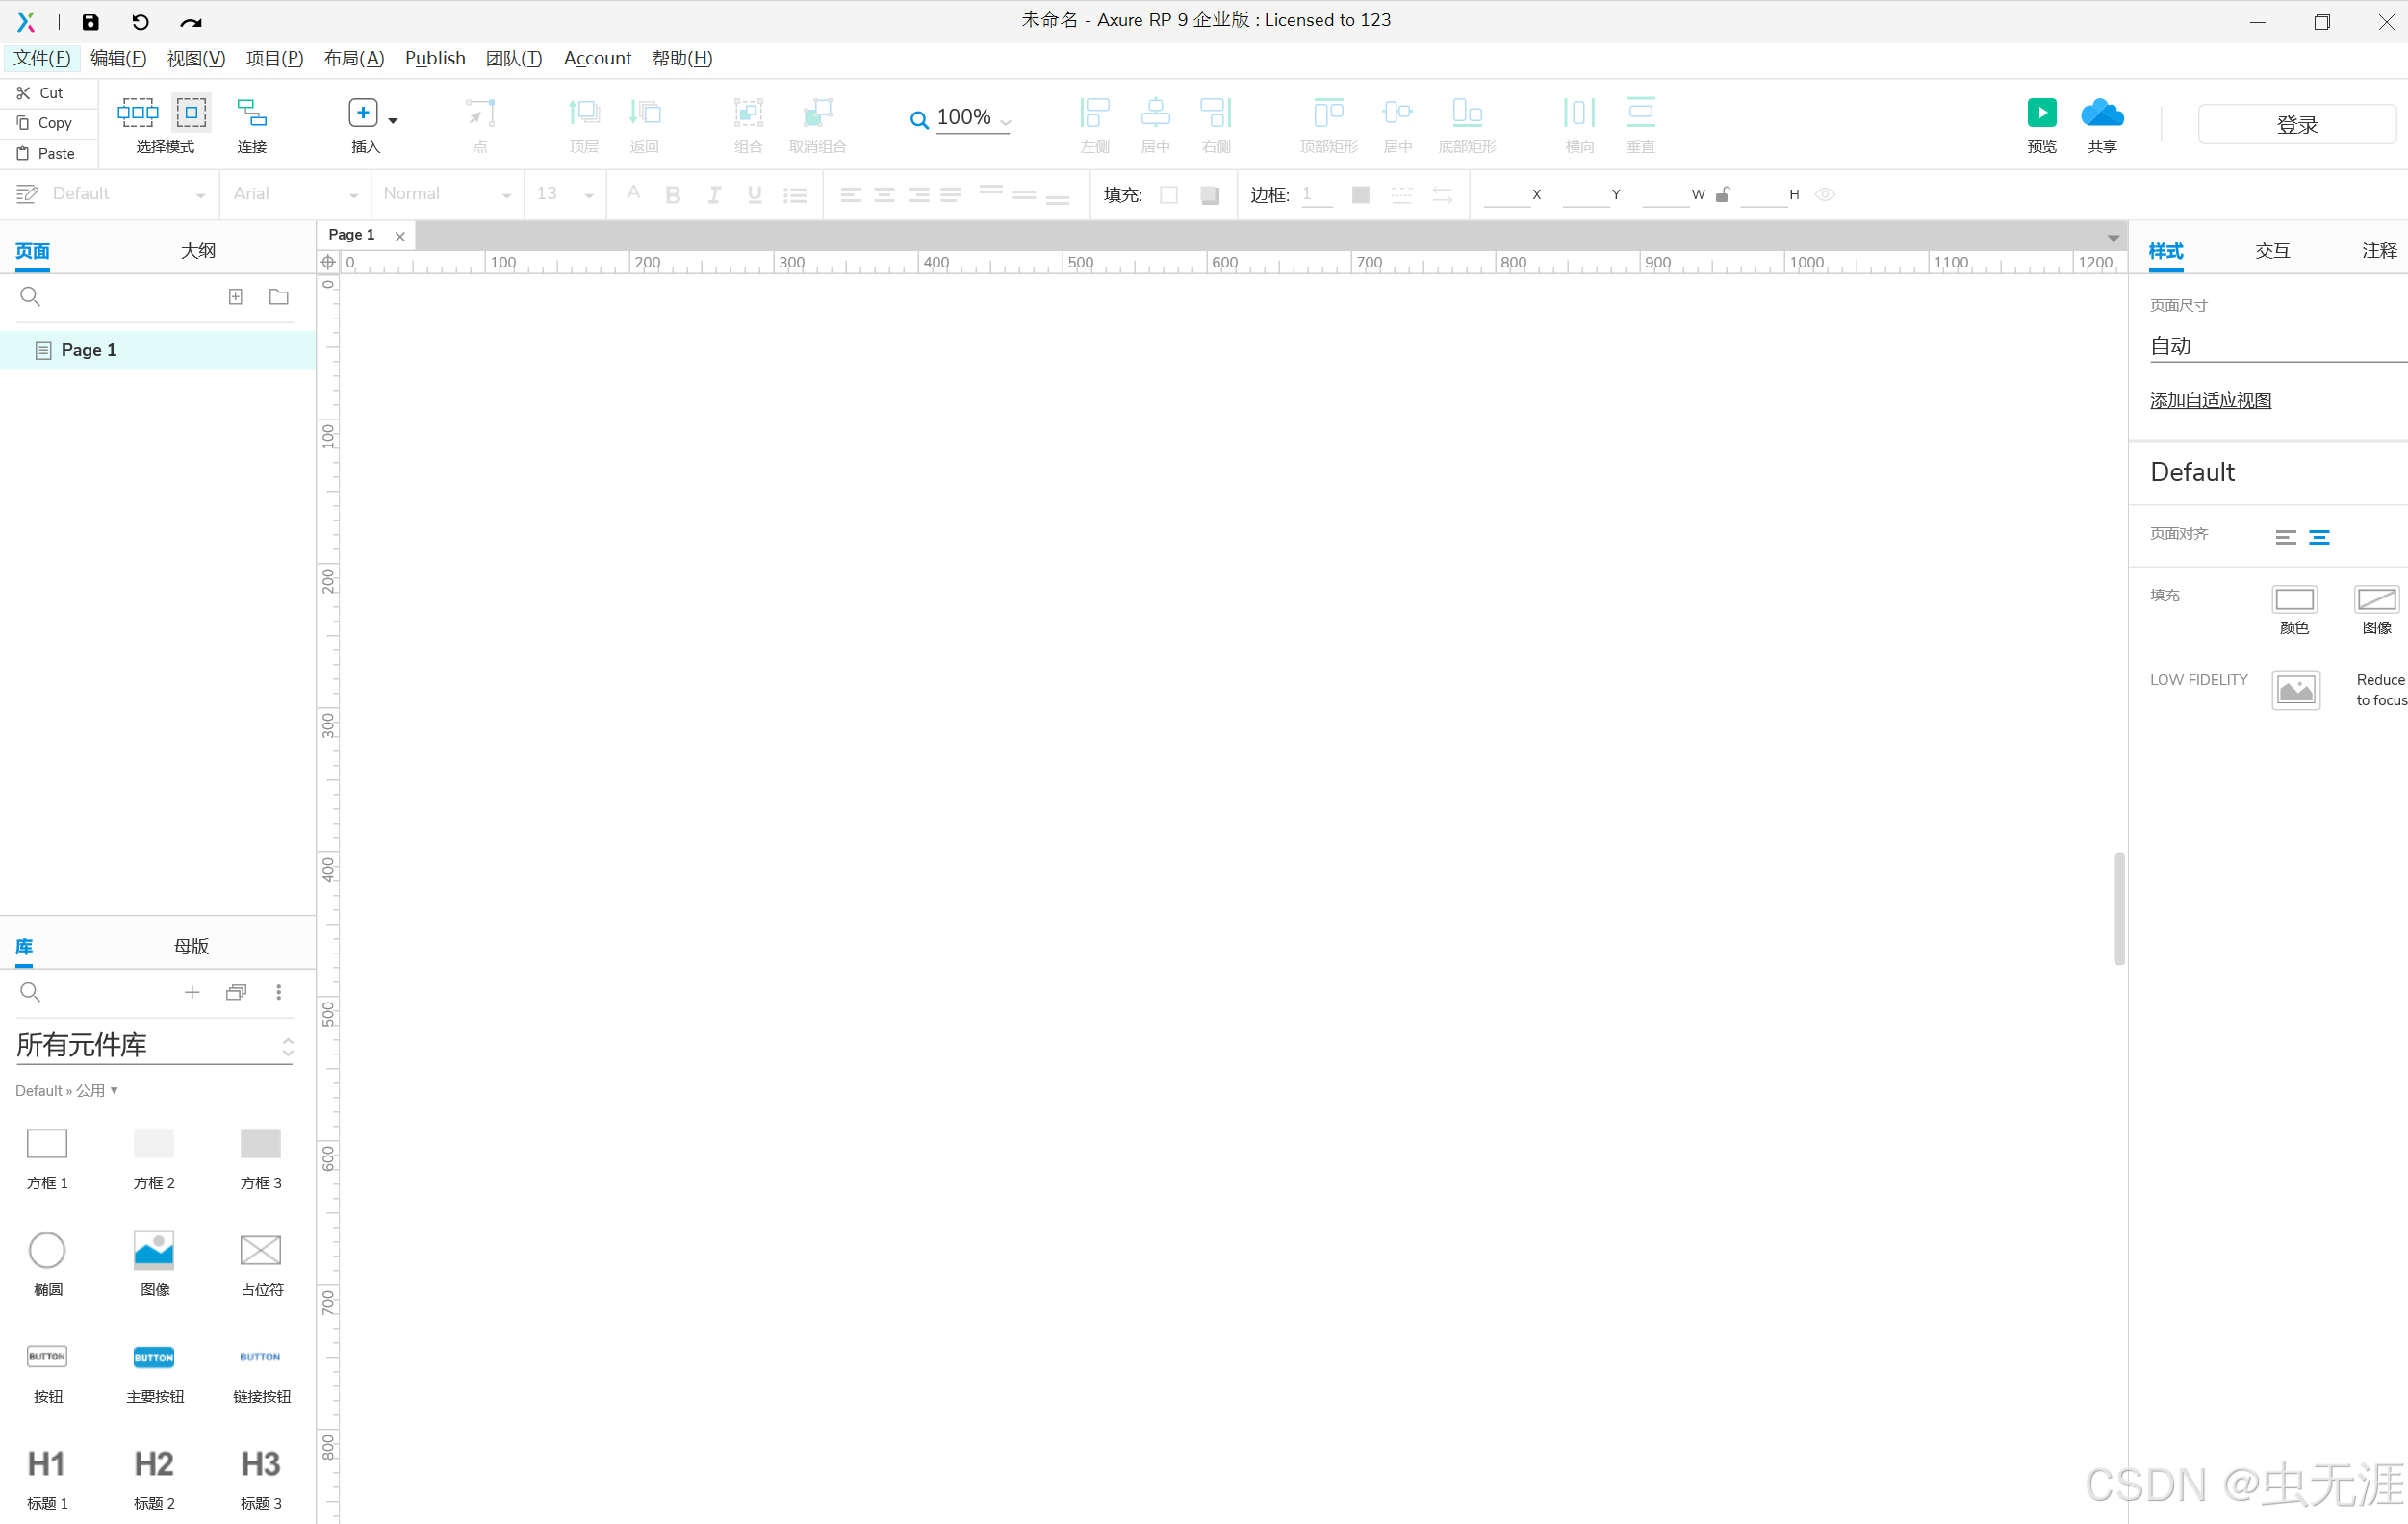This screenshot has width=2408, height=1524.
Task: Click the add folder icon in Pages panel
Action: pos(279,296)
